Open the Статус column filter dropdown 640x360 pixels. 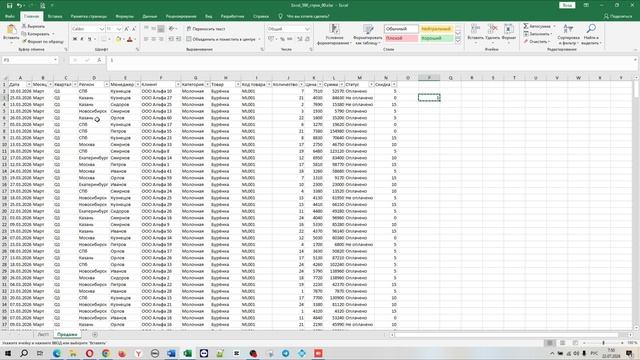point(371,84)
